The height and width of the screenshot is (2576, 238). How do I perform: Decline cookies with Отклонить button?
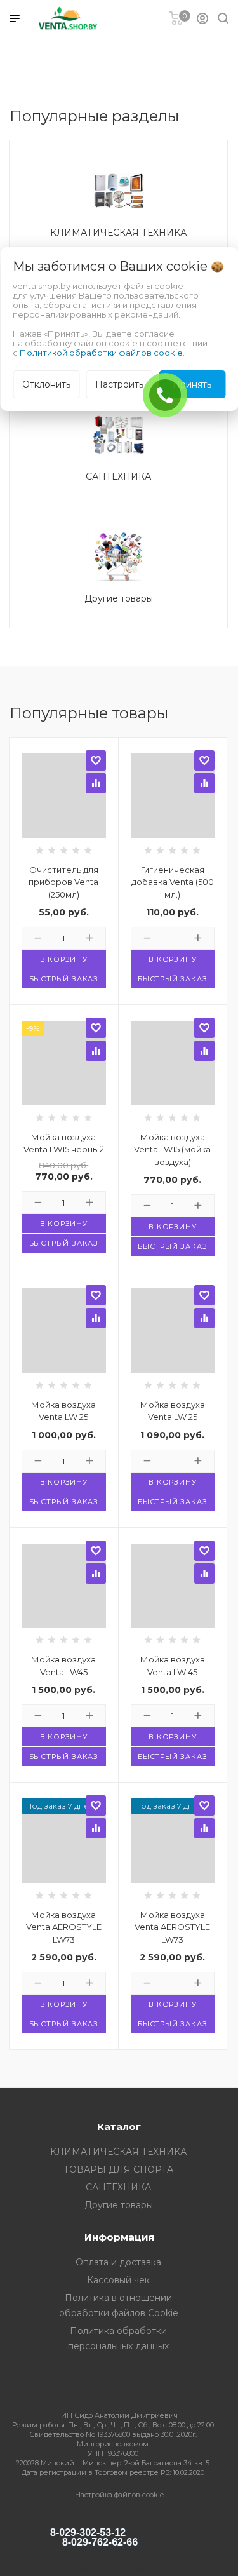46,384
